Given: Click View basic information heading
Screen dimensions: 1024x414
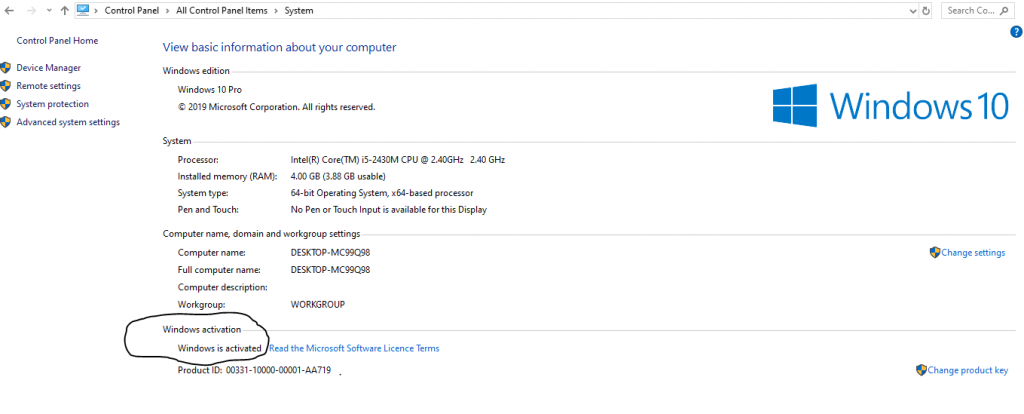Looking at the screenshot, I should pos(280,47).
